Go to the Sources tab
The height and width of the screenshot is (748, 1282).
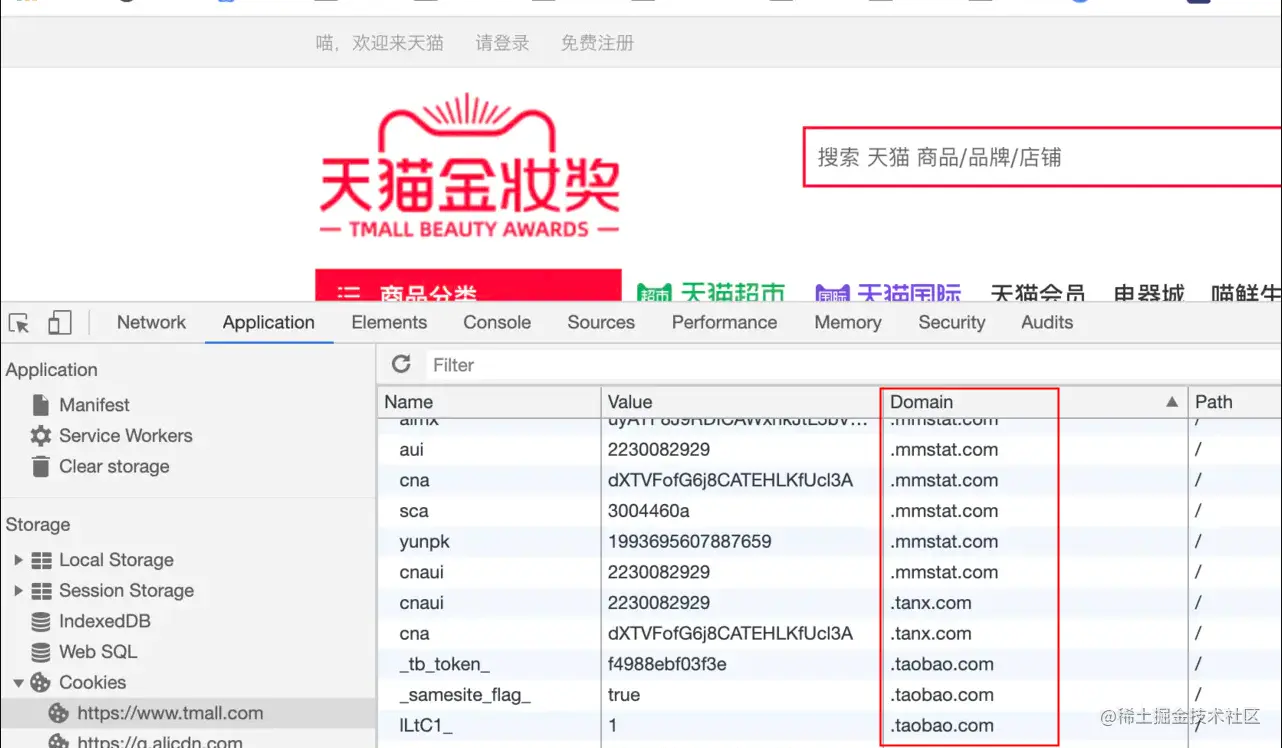pos(601,322)
